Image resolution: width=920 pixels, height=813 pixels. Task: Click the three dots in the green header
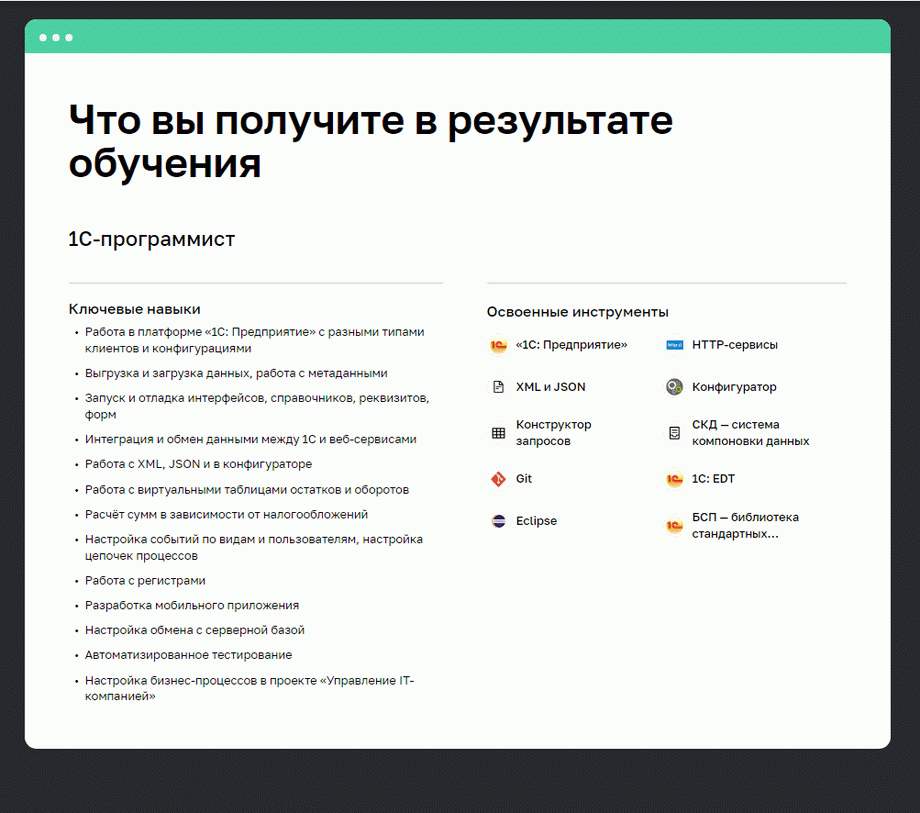coord(56,38)
